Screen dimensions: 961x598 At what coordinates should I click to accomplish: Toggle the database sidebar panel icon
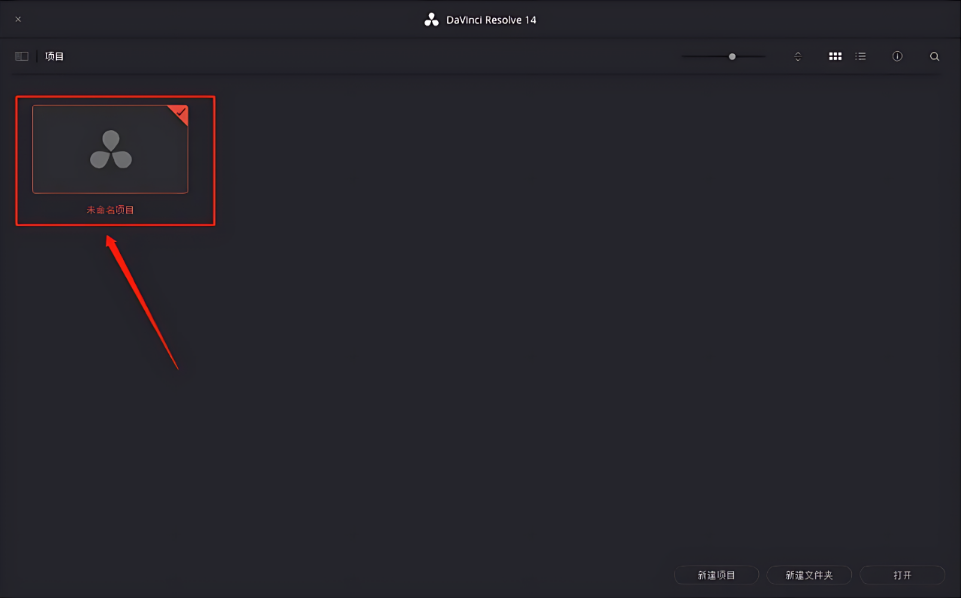[x=22, y=56]
